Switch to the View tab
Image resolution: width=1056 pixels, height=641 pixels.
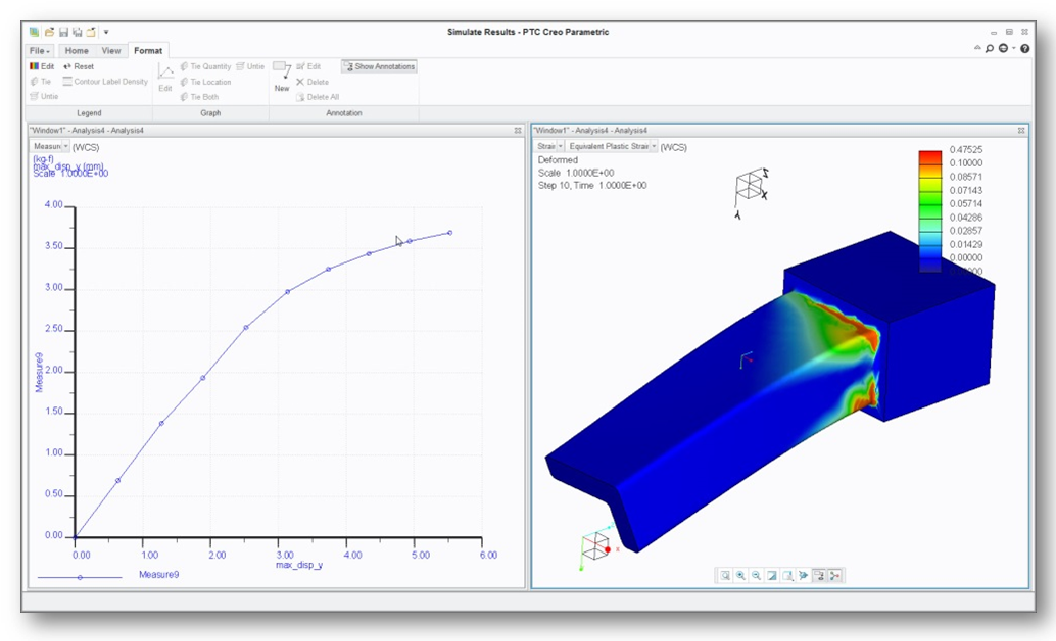[111, 50]
